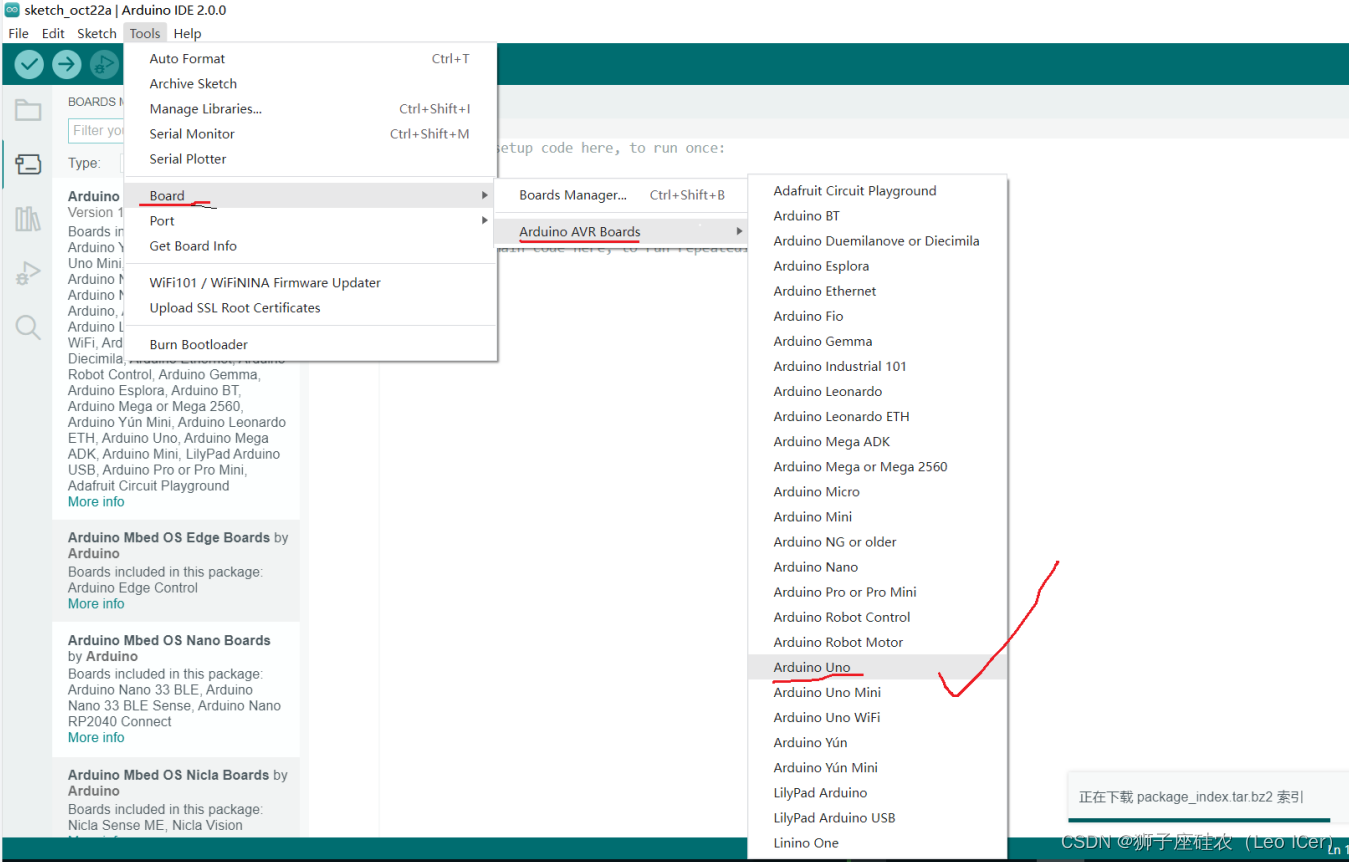Select Arduino Gemma board
The width and height of the screenshot is (1349, 862).
coord(878,341)
